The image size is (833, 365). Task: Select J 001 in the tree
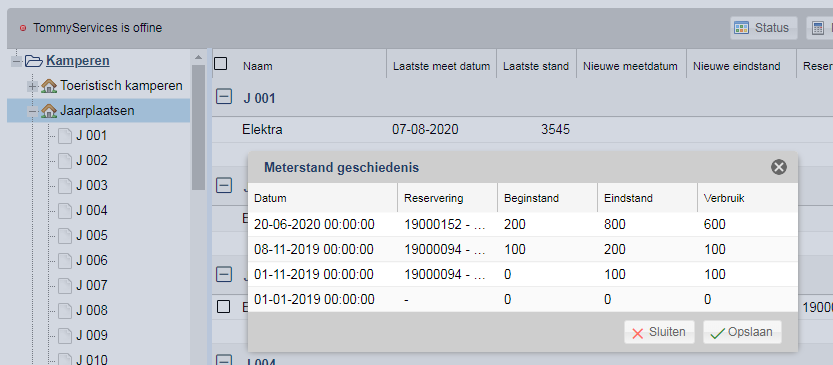click(x=91, y=136)
